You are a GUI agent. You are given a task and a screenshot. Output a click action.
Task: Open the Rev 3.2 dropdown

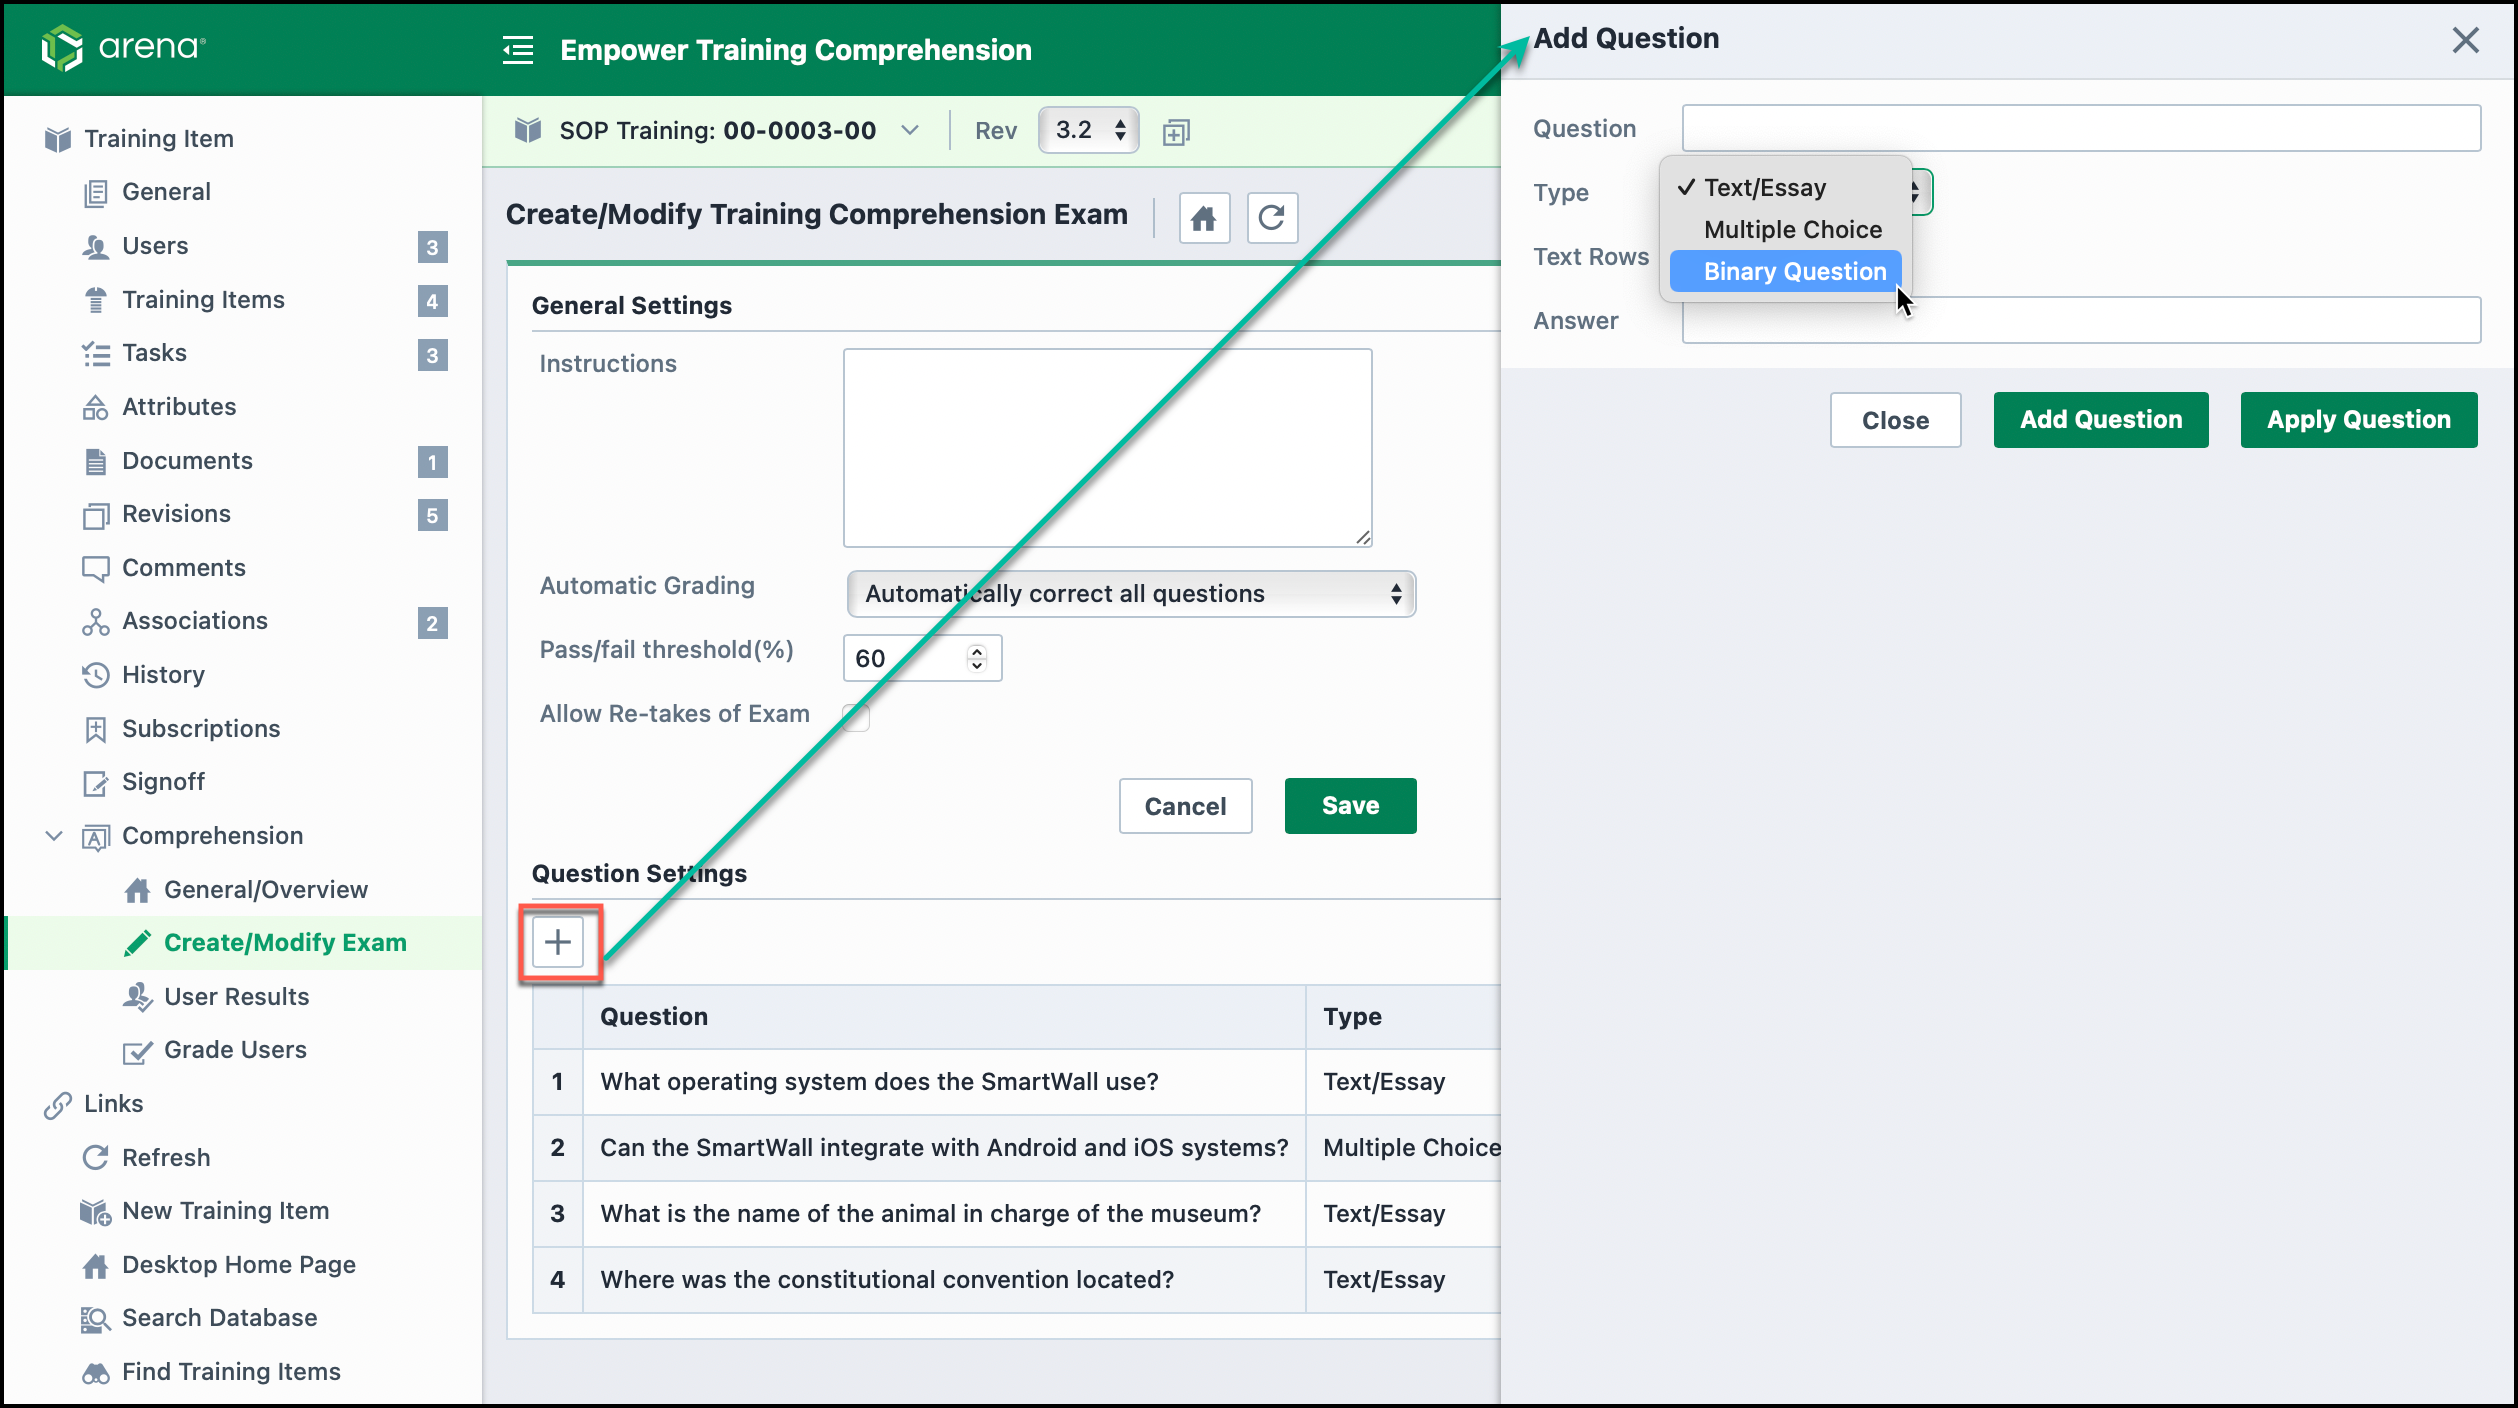(1089, 130)
